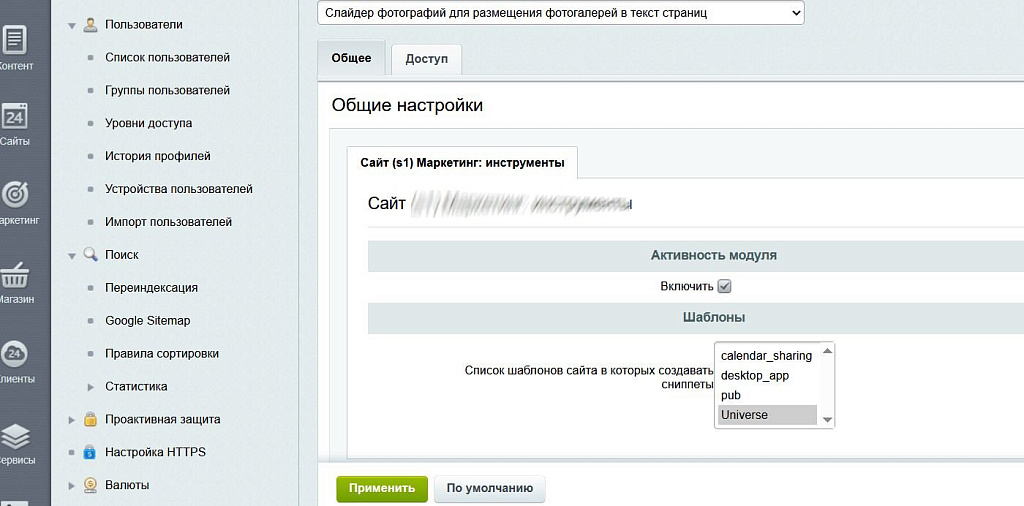Open the Сайты section icon
Viewport: 1024px width, 506px height.
[x=15, y=118]
